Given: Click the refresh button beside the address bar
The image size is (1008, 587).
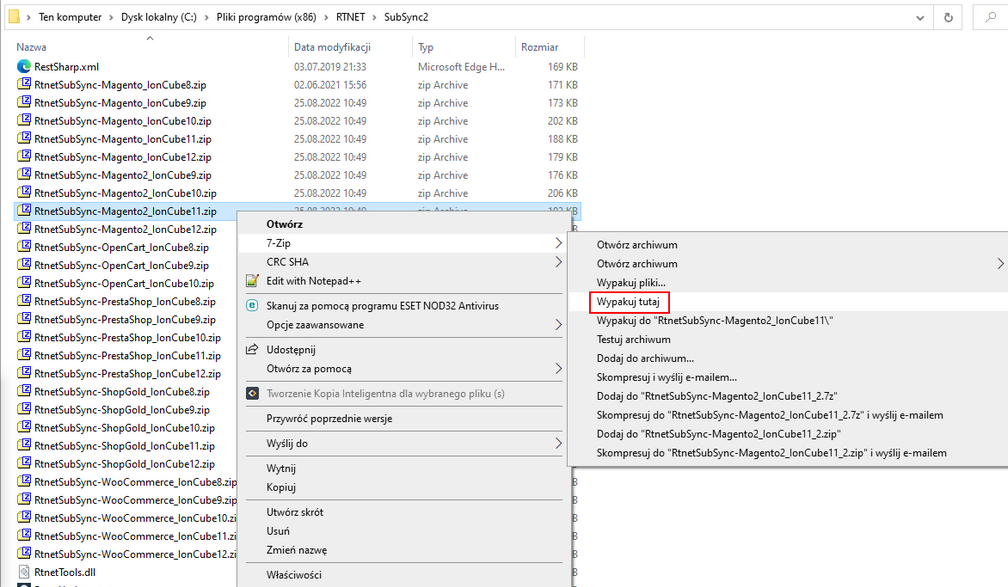Looking at the screenshot, I should pyautogui.click(x=948, y=17).
